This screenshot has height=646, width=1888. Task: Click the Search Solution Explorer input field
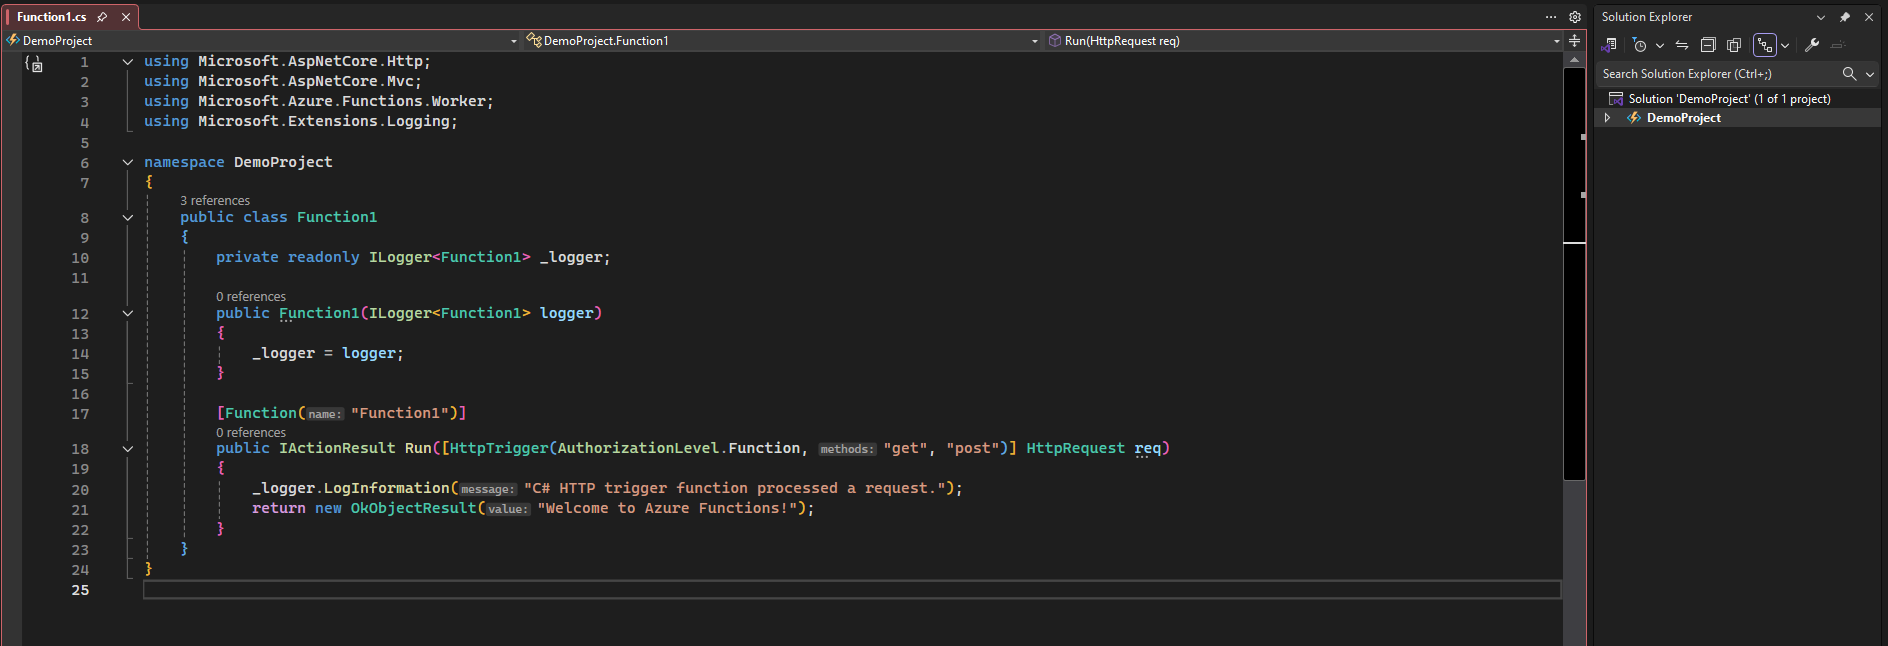pyautogui.click(x=1715, y=74)
